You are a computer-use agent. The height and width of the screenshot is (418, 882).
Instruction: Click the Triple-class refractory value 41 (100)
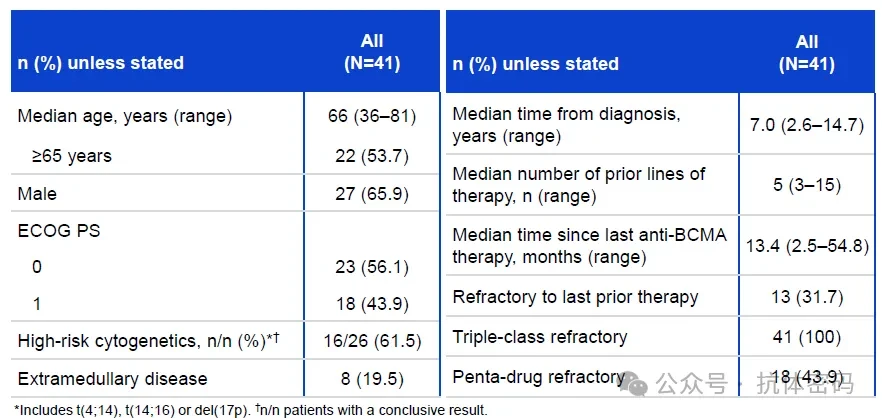[807, 337]
